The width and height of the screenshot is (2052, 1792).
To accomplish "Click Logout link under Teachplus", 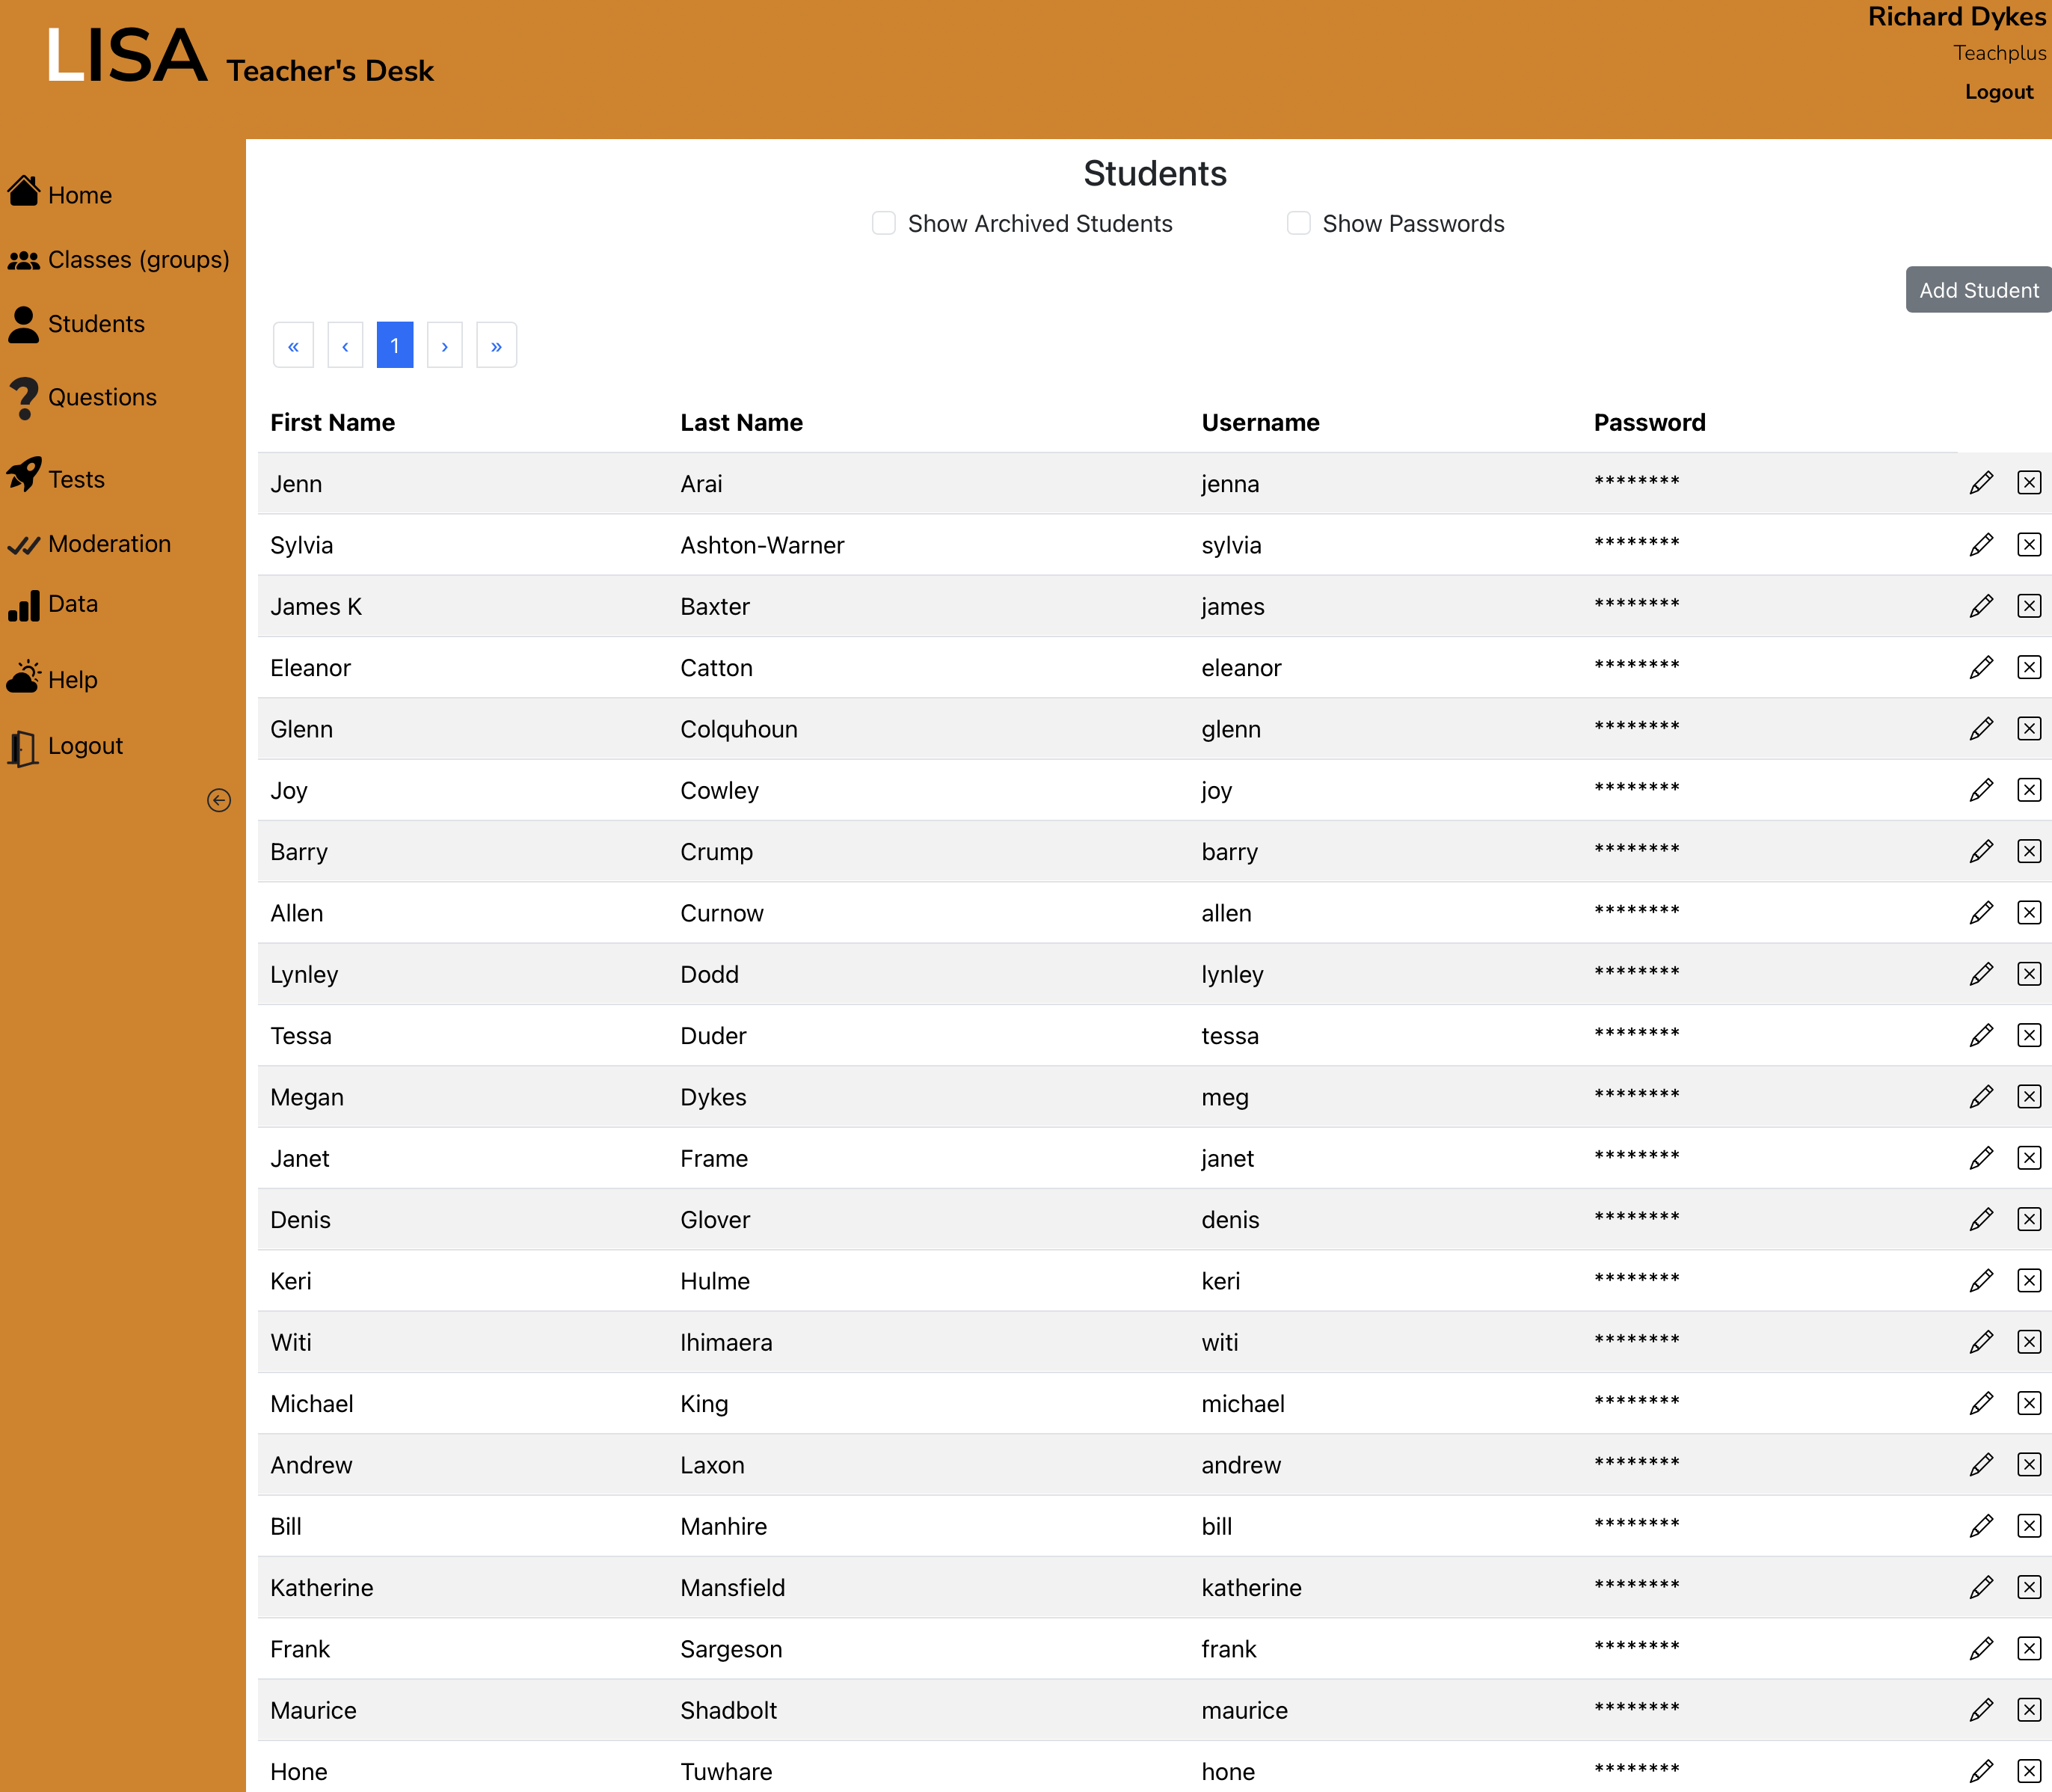I will point(1998,92).
